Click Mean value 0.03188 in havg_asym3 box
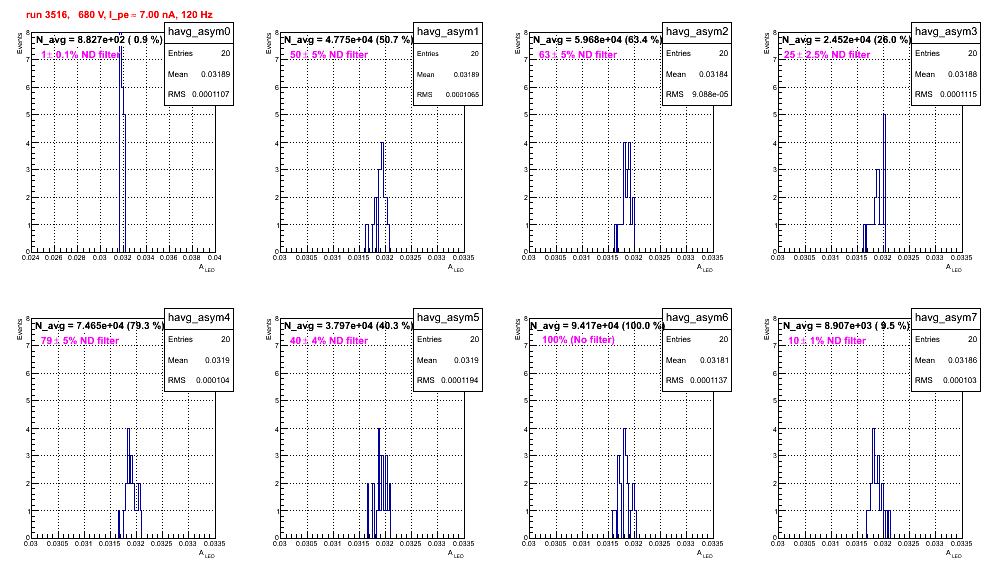Screen dimensions: 996x572 [962, 74]
